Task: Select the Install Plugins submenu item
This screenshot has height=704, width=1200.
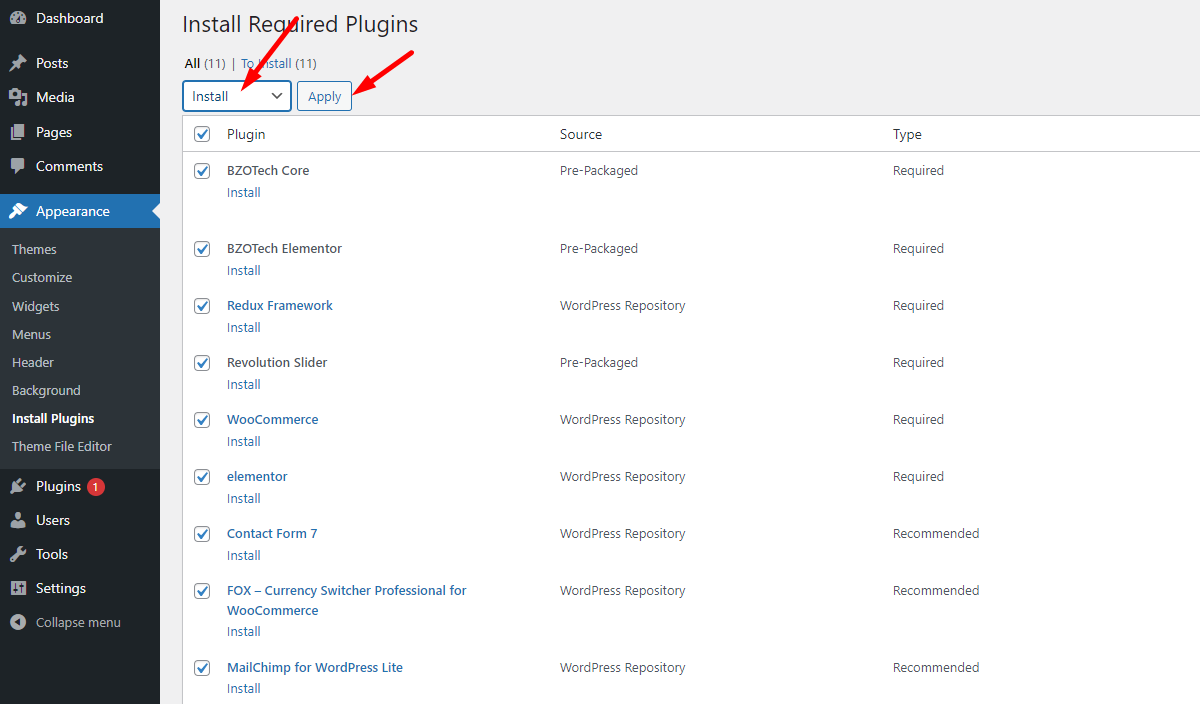Action: (x=53, y=418)
